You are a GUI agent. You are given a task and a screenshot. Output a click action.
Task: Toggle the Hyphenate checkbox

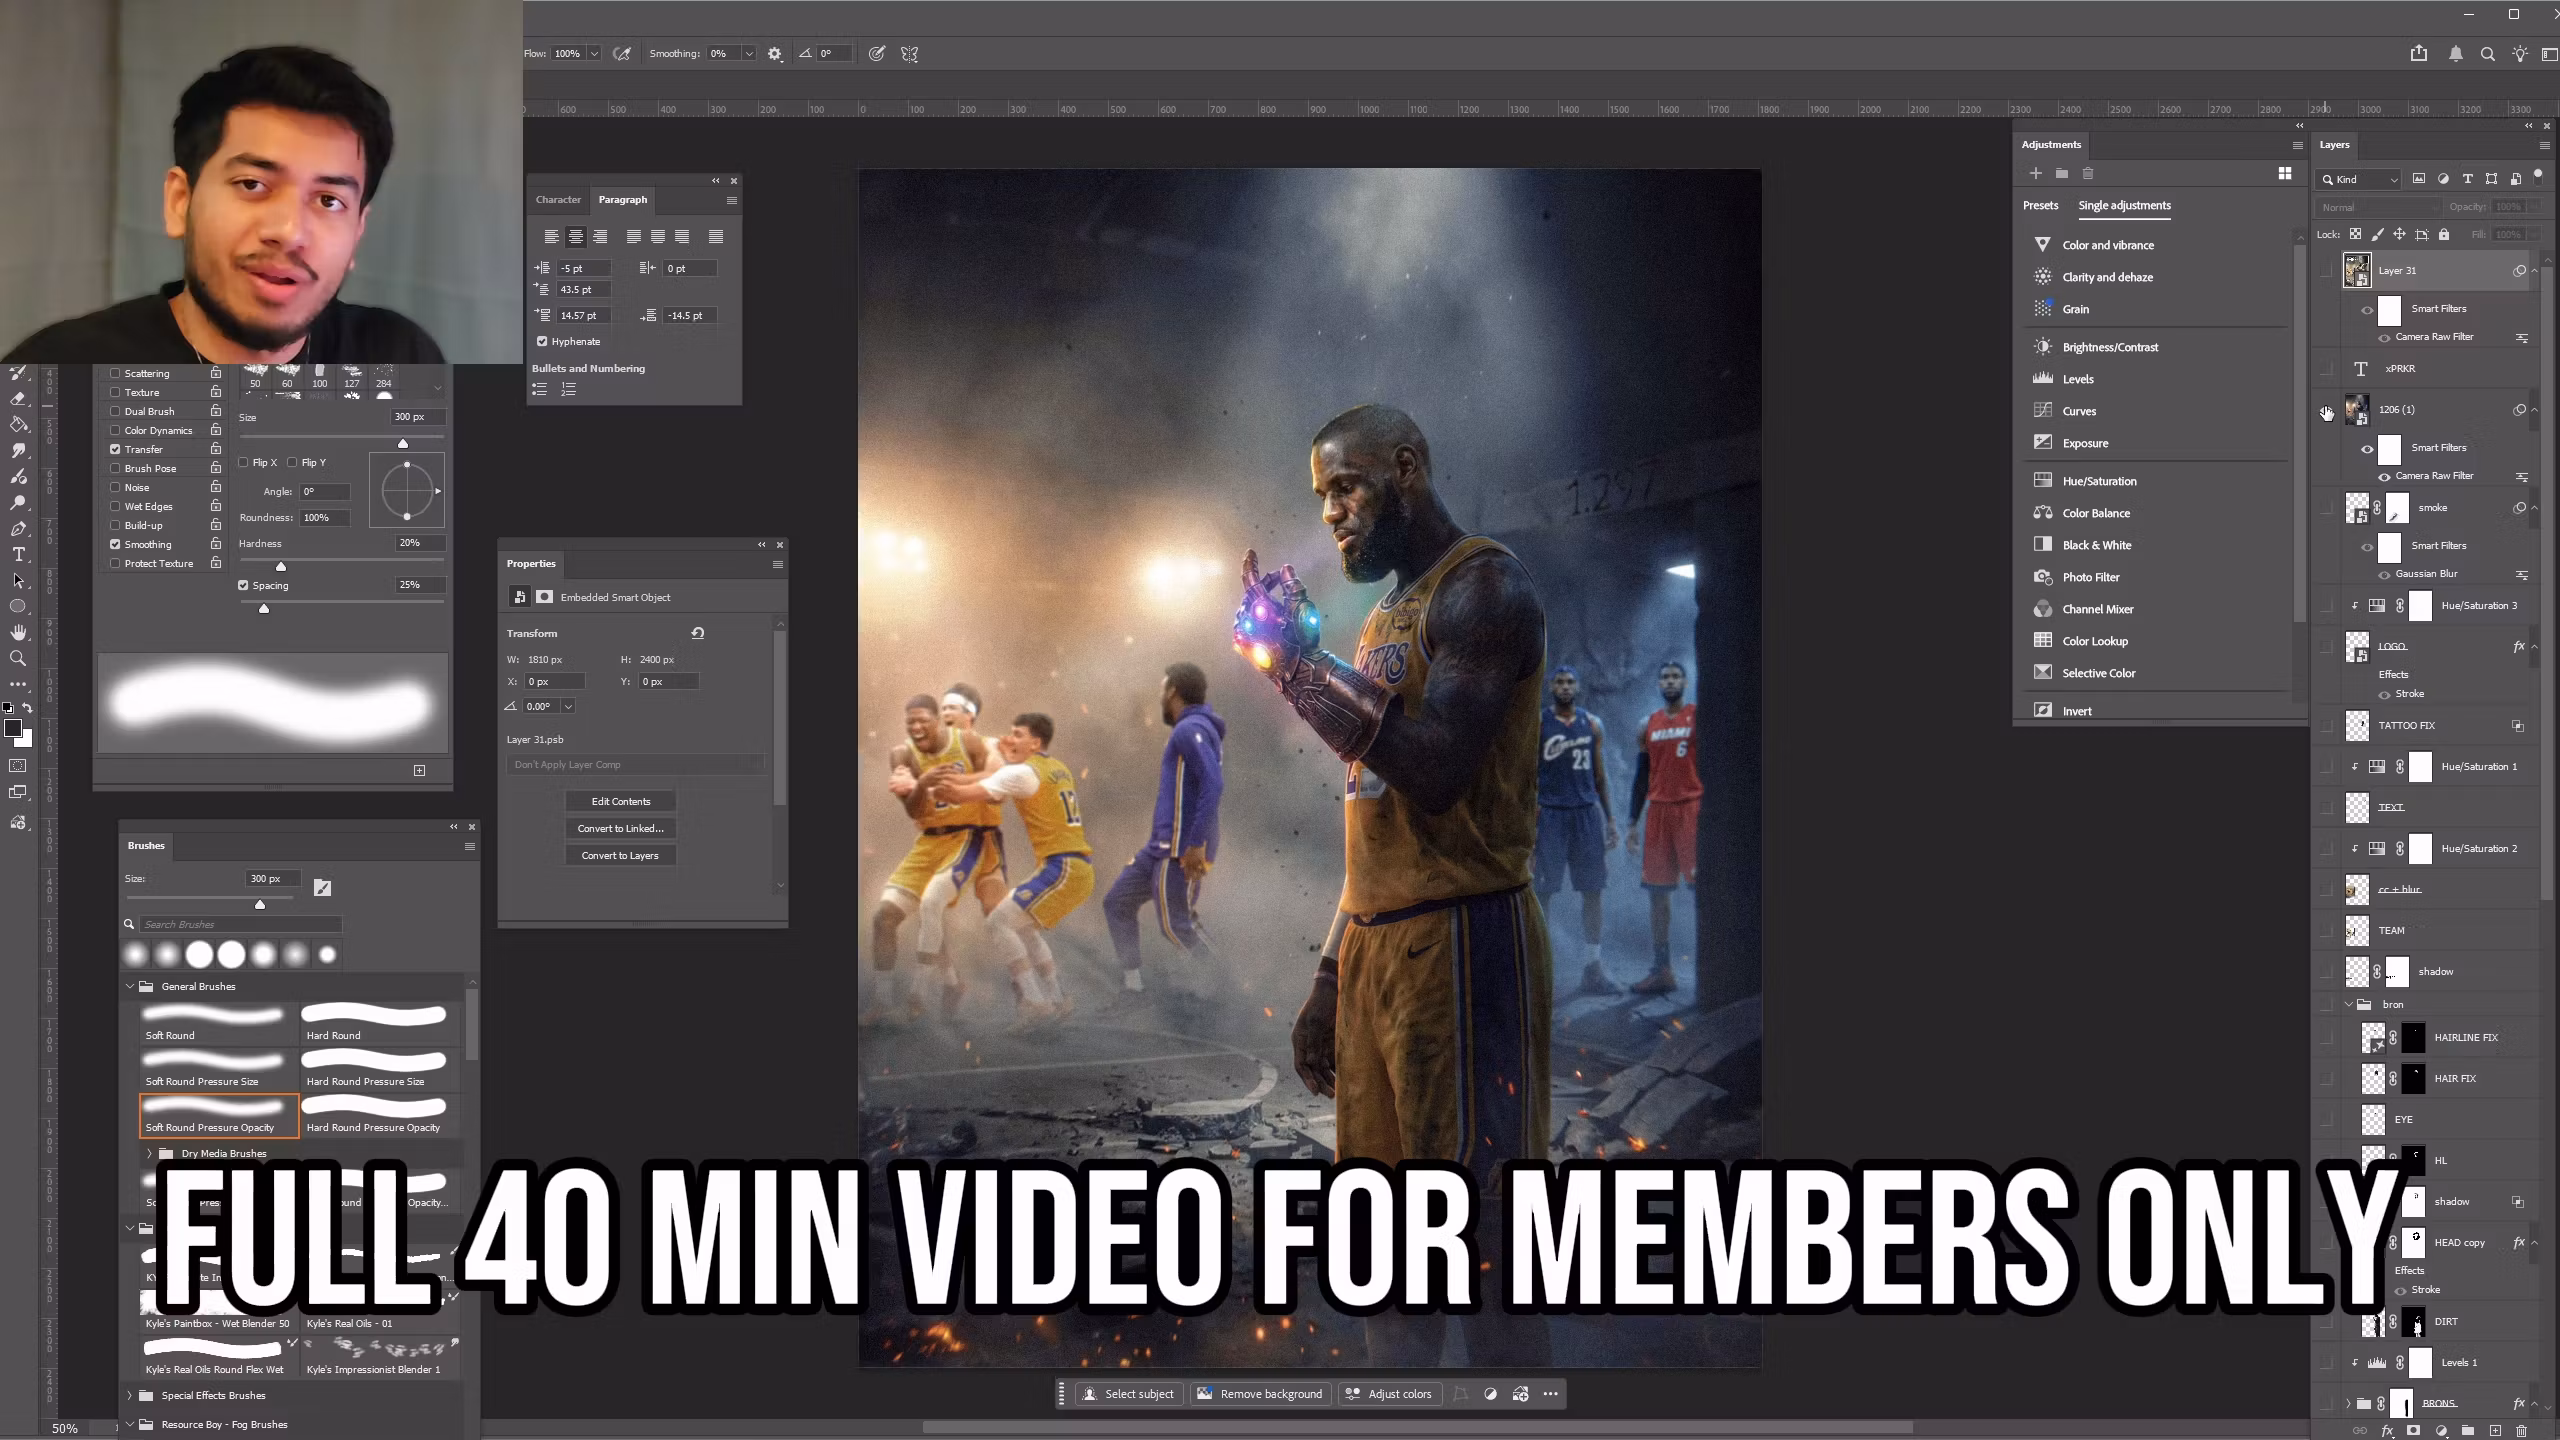pos(542,341)
